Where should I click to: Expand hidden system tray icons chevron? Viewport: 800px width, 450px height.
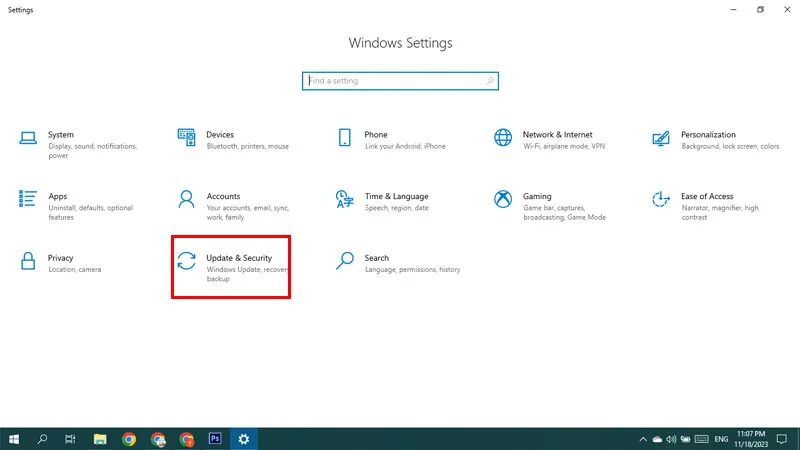point(643,439)
